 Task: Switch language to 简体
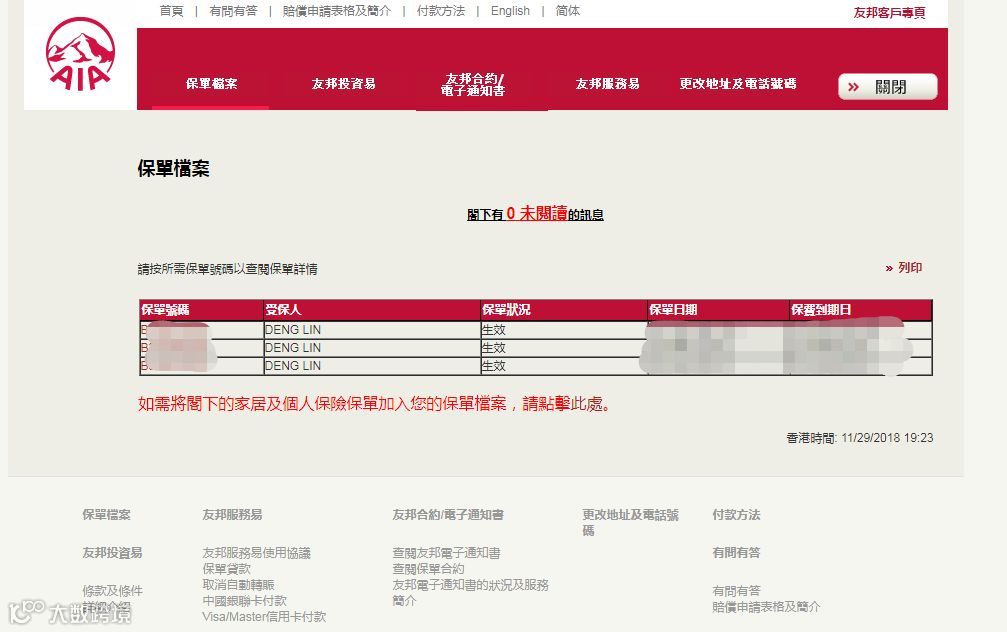tap(568, 11)
